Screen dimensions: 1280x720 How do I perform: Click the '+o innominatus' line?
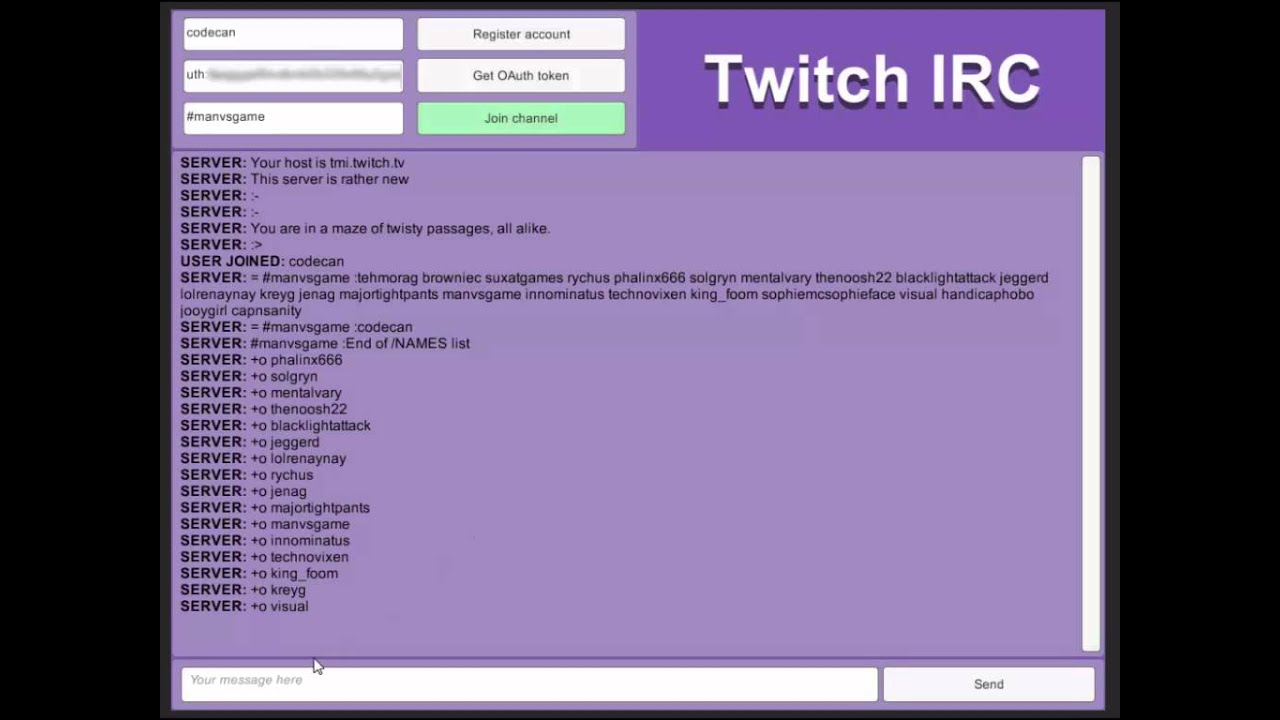265,540
